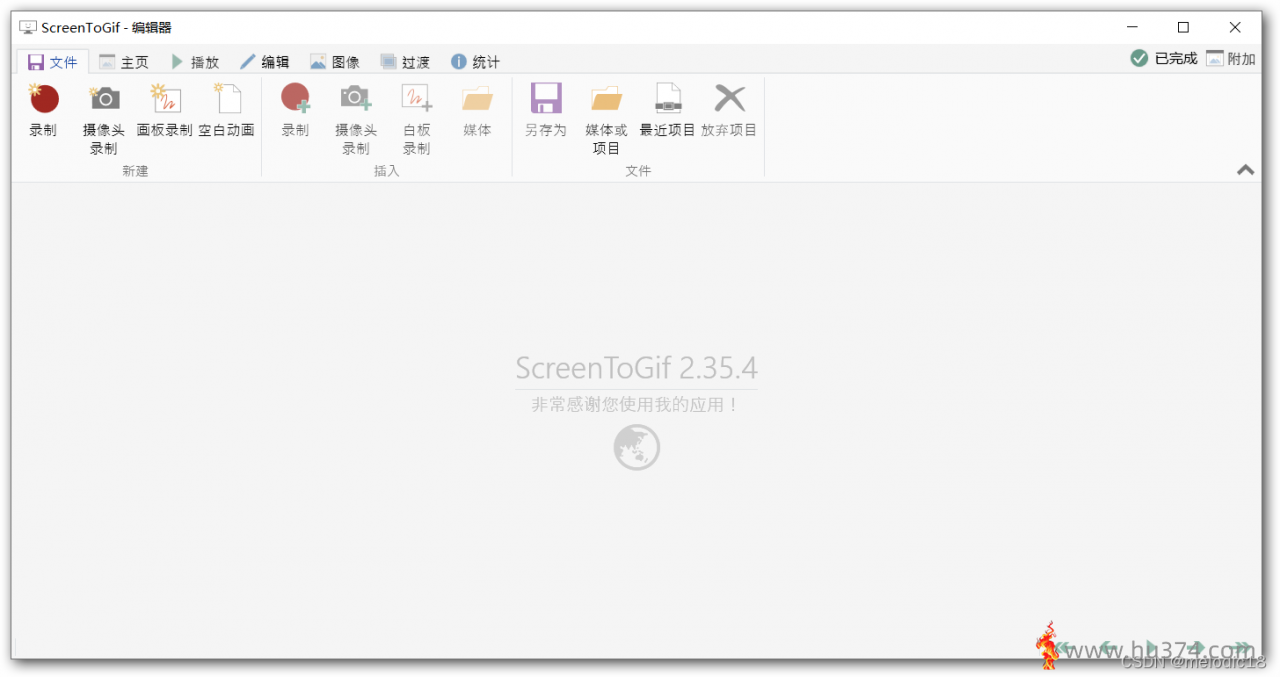
Task: Open the 附加 extras button
Action: (x=1231, y=58)
